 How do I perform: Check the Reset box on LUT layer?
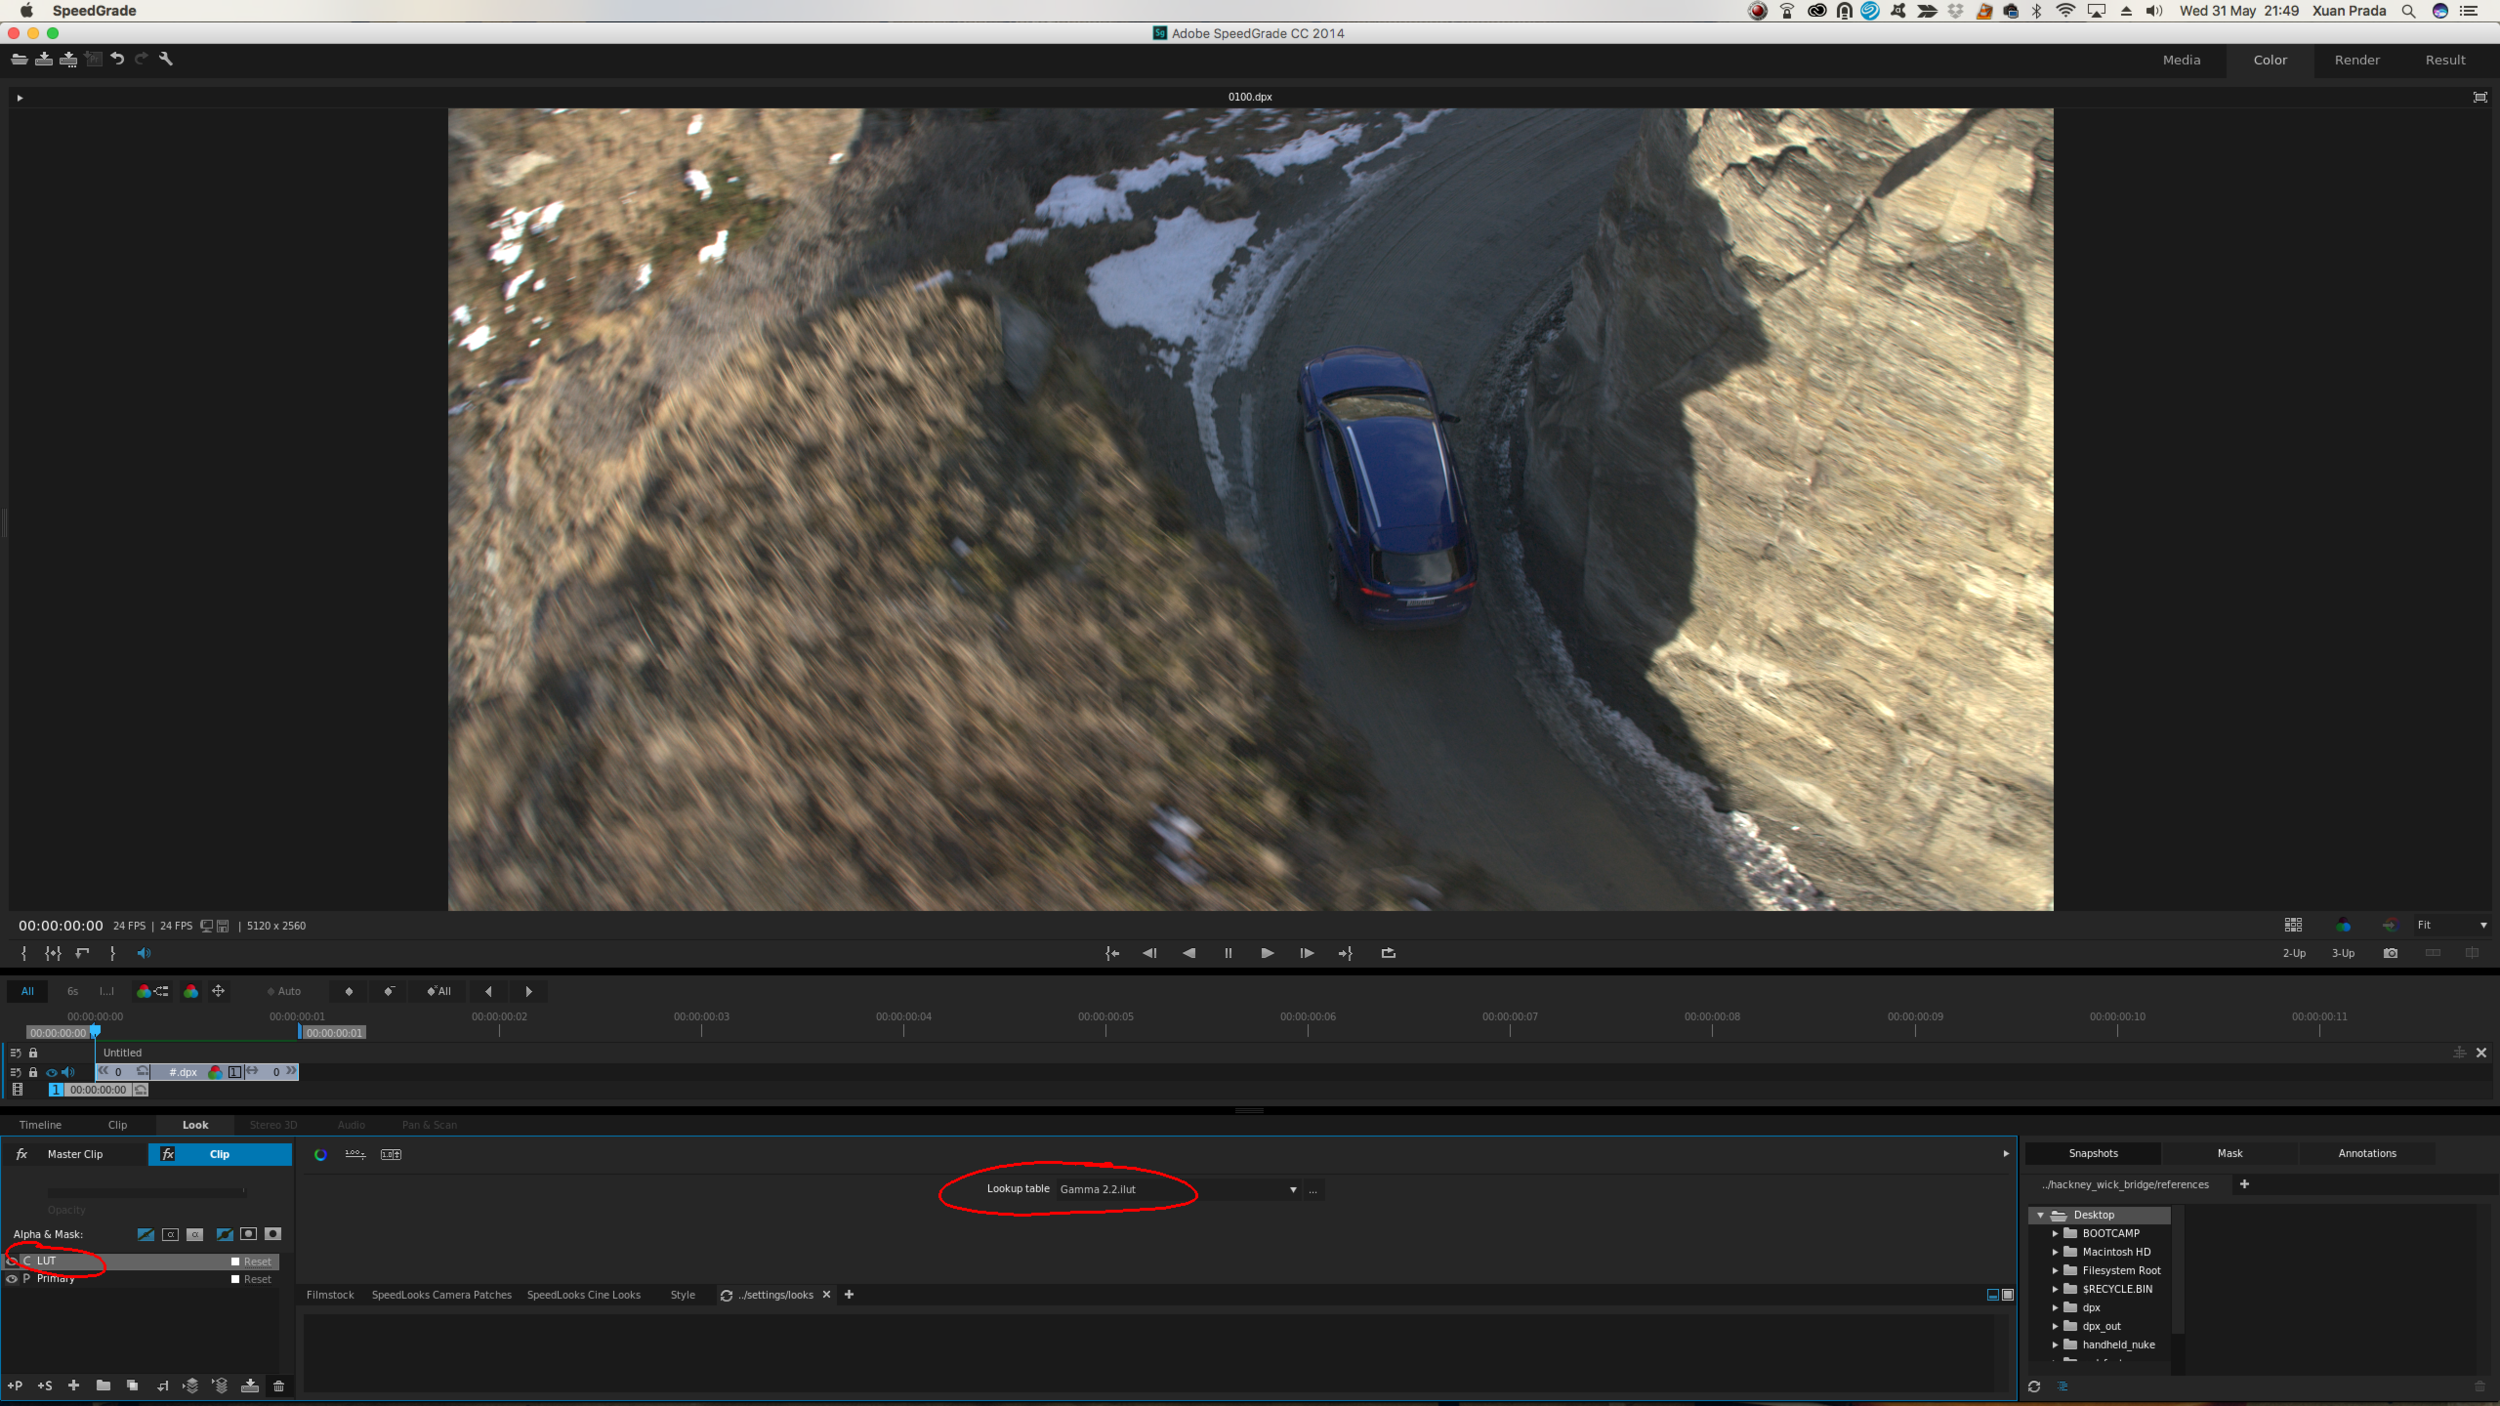pyautogui.click(x=236, y=1262)
